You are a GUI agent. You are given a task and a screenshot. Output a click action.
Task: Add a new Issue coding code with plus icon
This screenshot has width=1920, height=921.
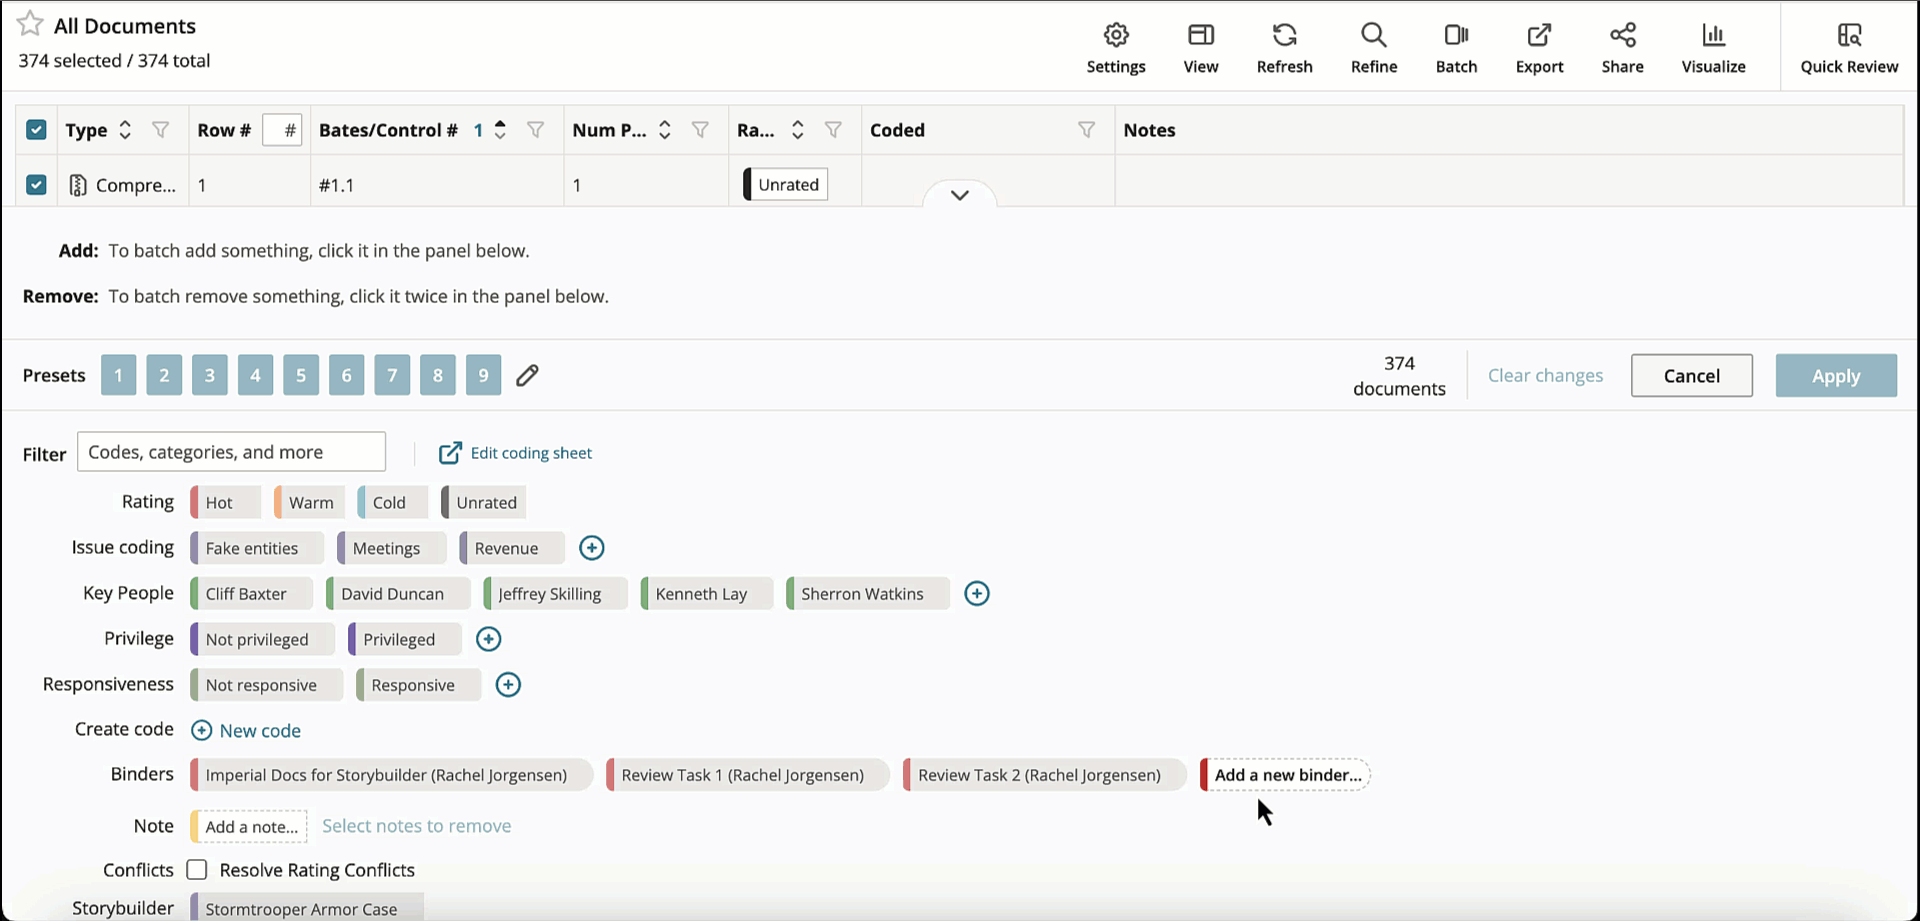coord(592,547)
